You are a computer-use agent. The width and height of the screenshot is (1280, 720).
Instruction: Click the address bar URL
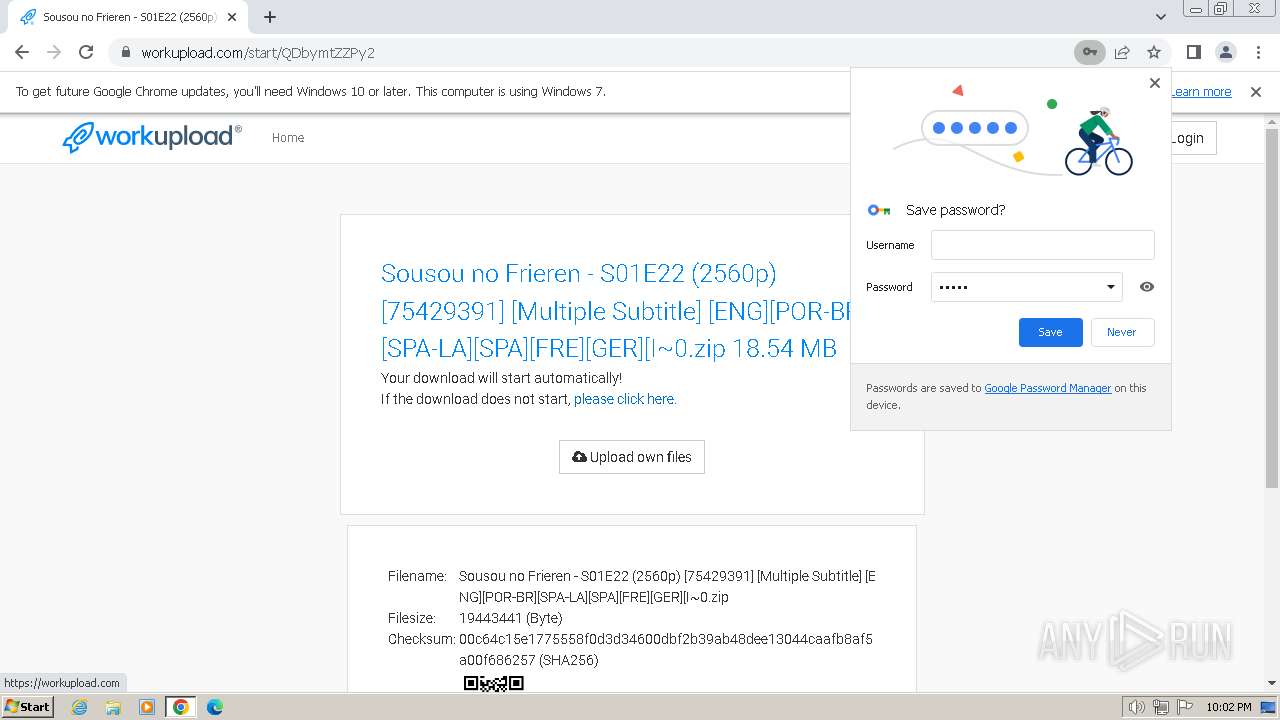(258, 53)
